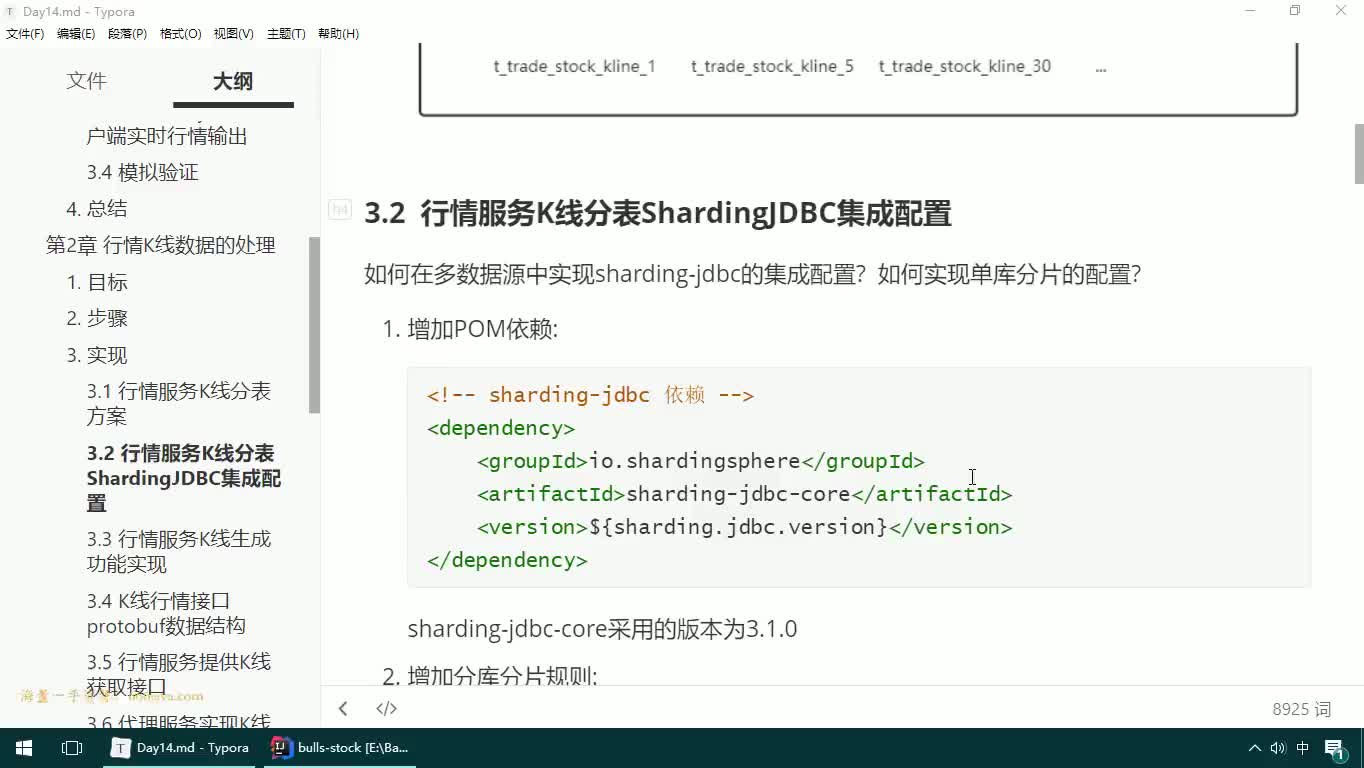Click the document vertical scrollbar thumb
Viewport: 1364px width, 768px height.
pos(1359,154)
